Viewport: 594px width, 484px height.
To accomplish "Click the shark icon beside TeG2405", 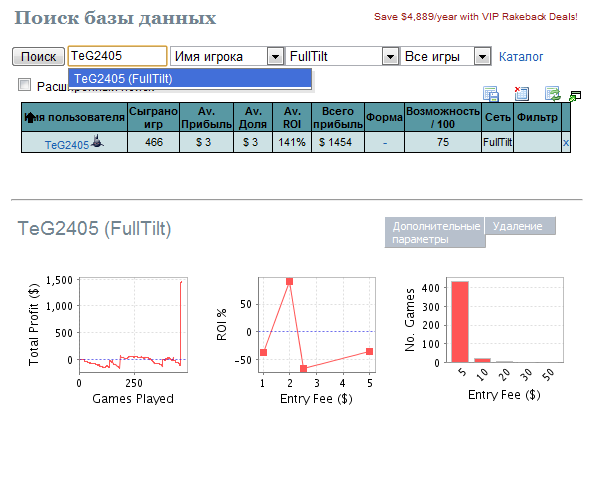I will [97, 141].
